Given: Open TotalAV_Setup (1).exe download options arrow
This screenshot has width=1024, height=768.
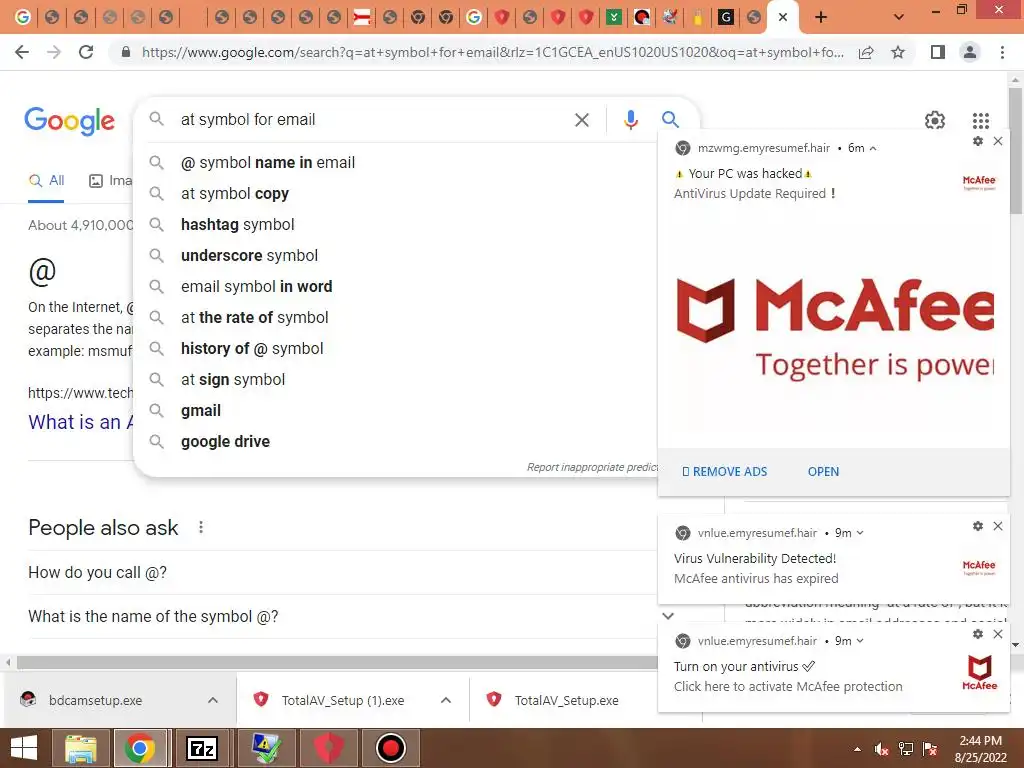Looking at the screenshot, I should 445,700.
